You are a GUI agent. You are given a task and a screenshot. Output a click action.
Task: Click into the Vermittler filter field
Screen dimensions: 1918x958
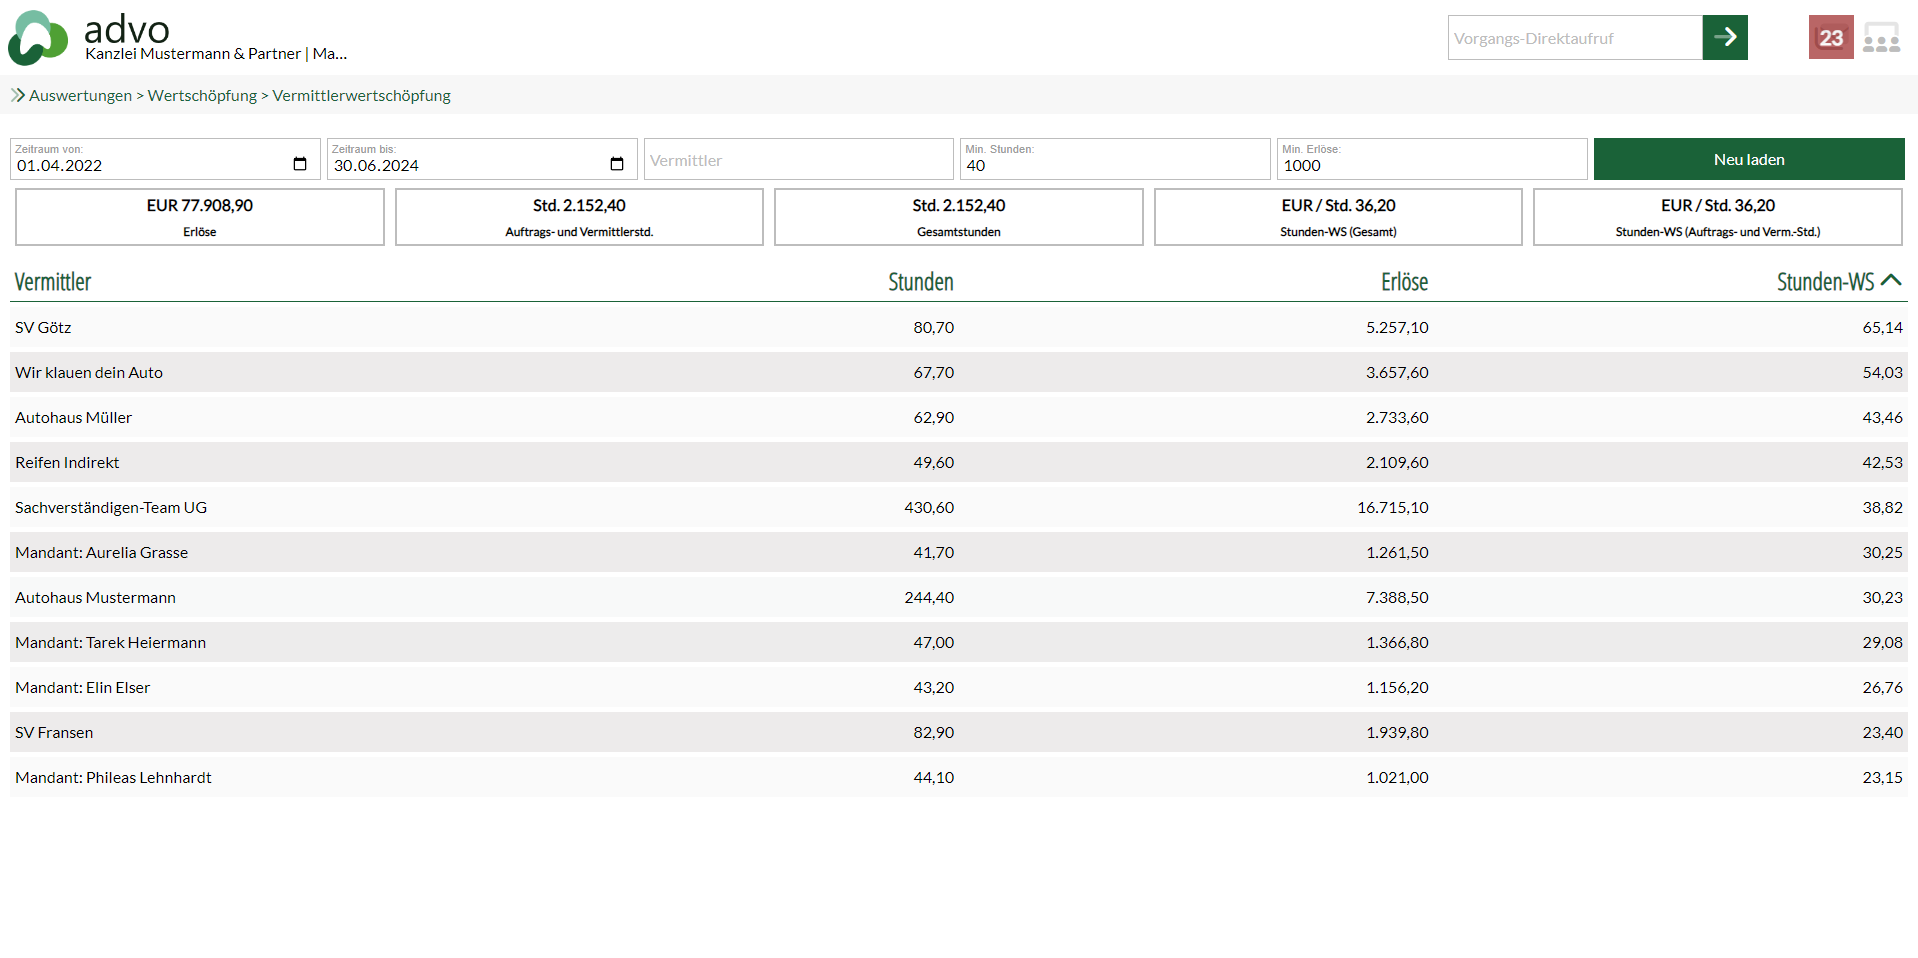(798, 160)
